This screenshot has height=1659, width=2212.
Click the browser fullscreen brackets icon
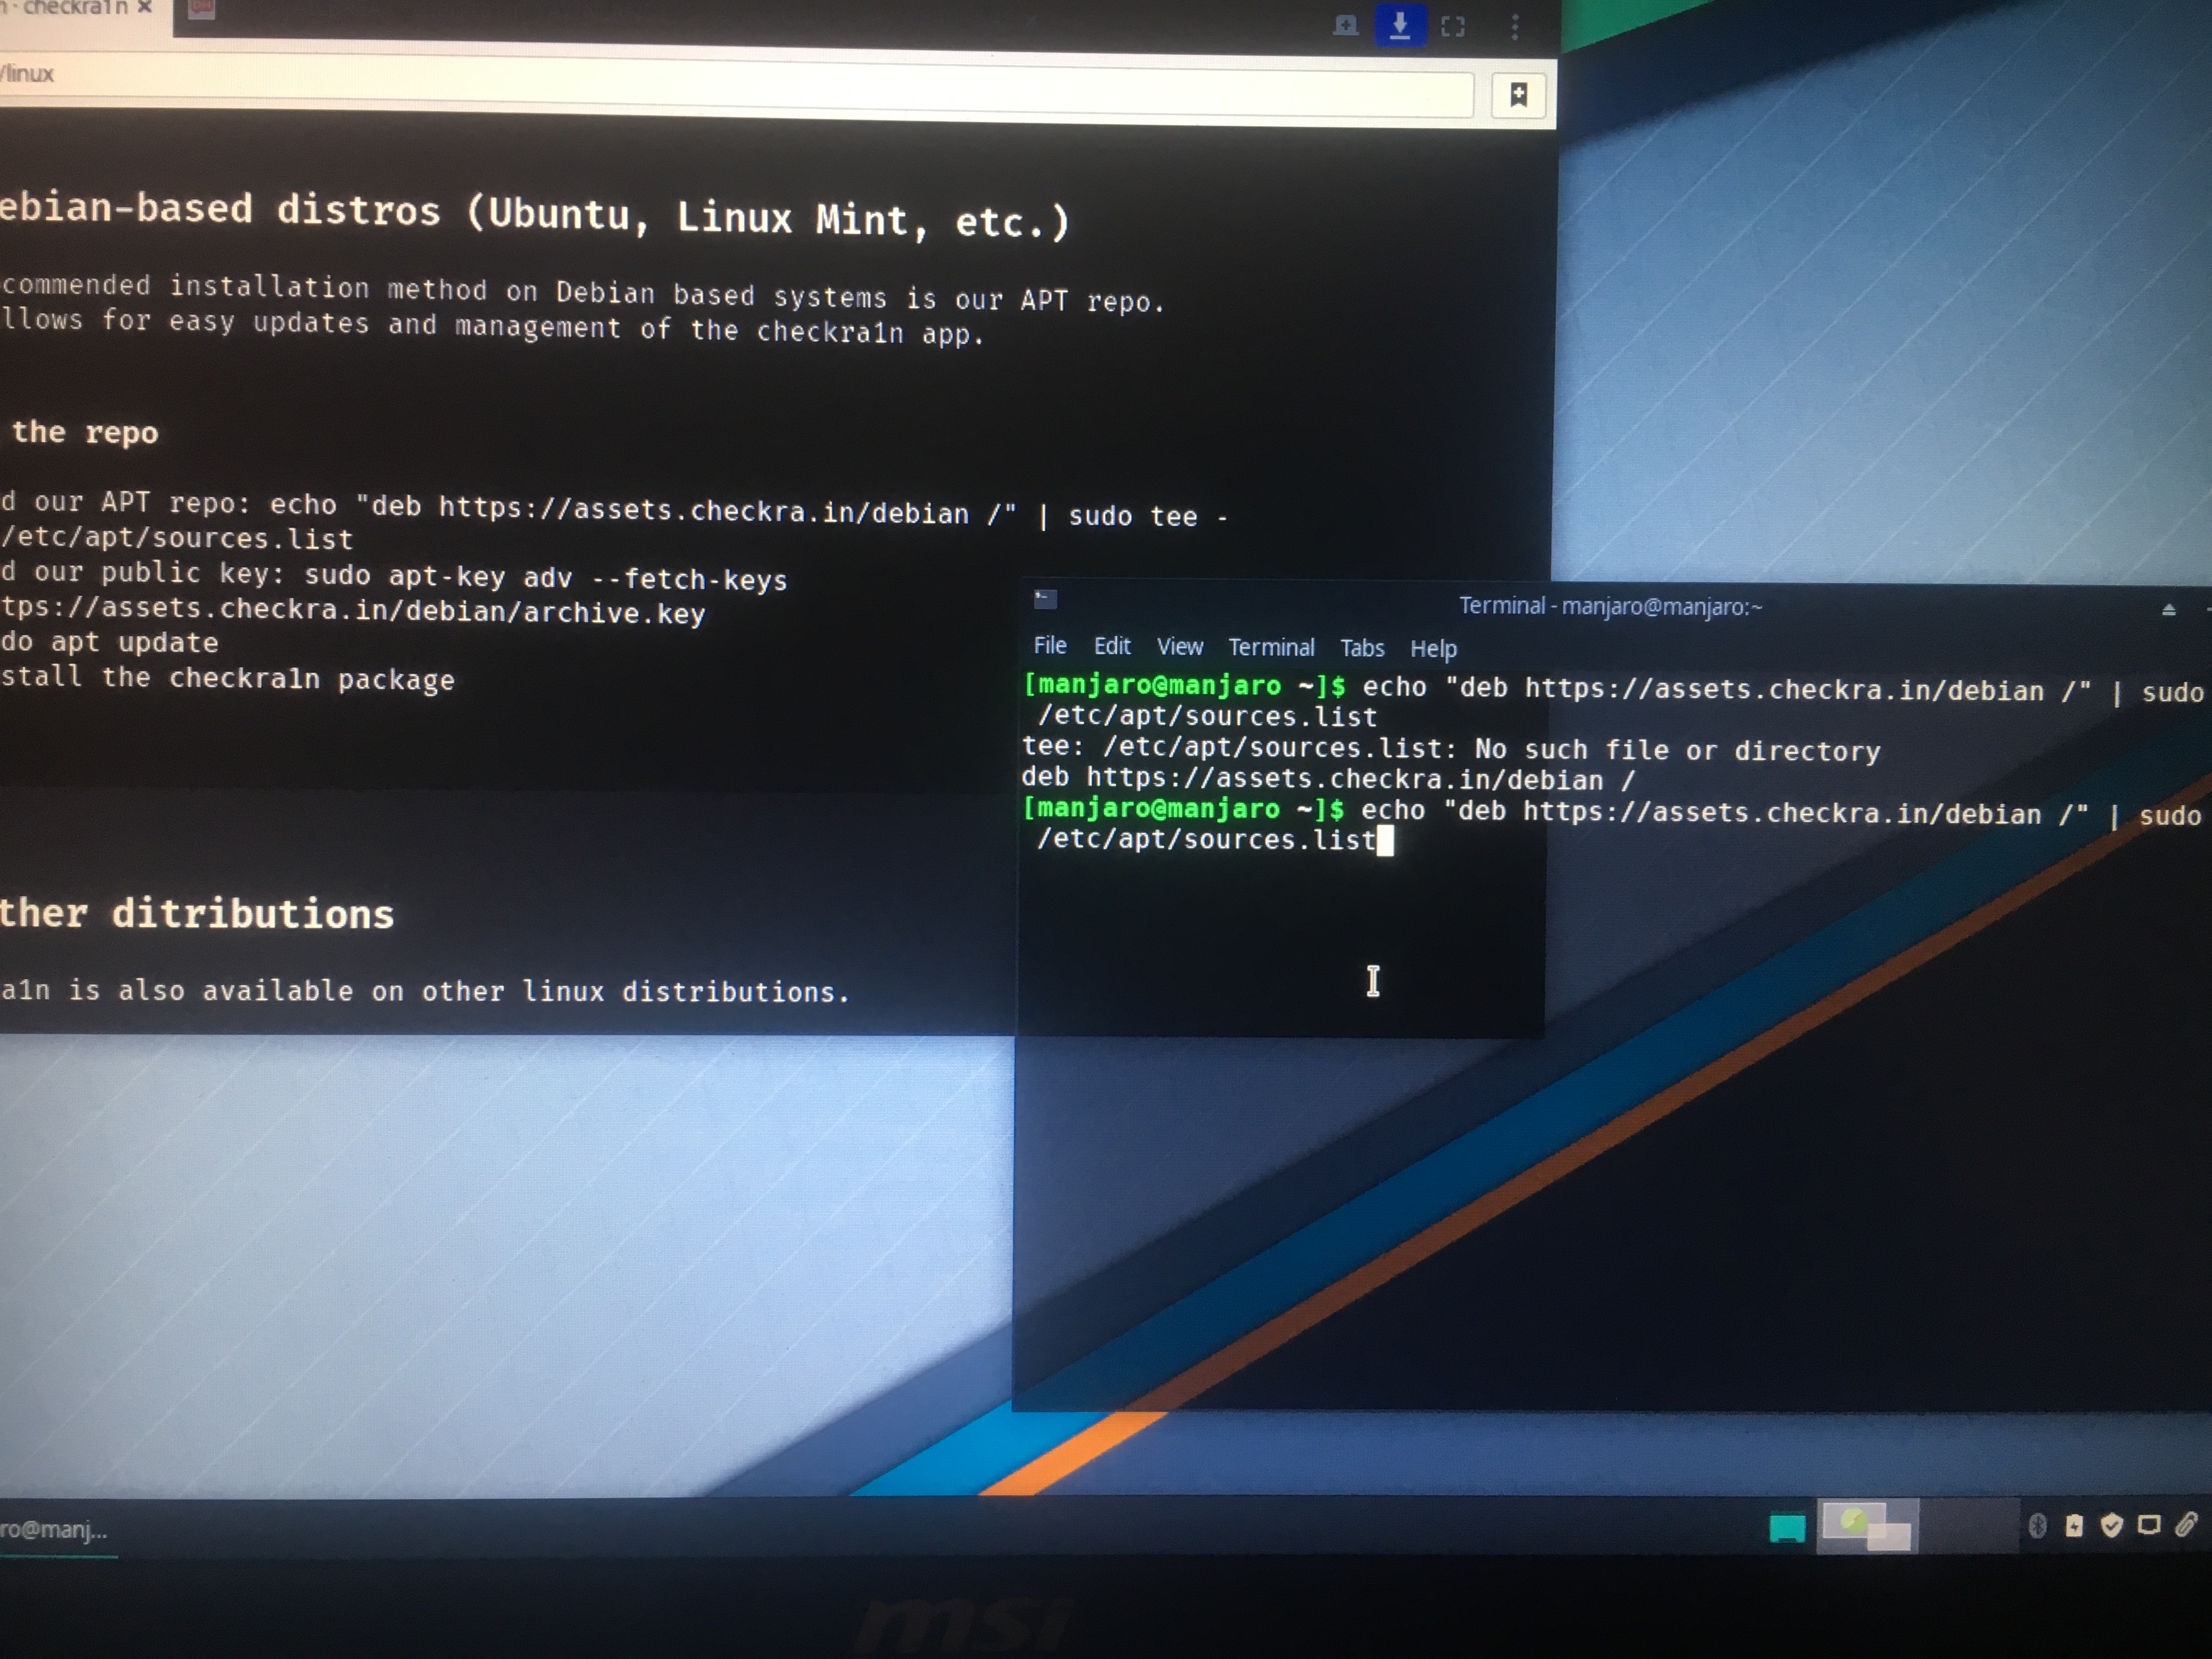(1453, 27)
